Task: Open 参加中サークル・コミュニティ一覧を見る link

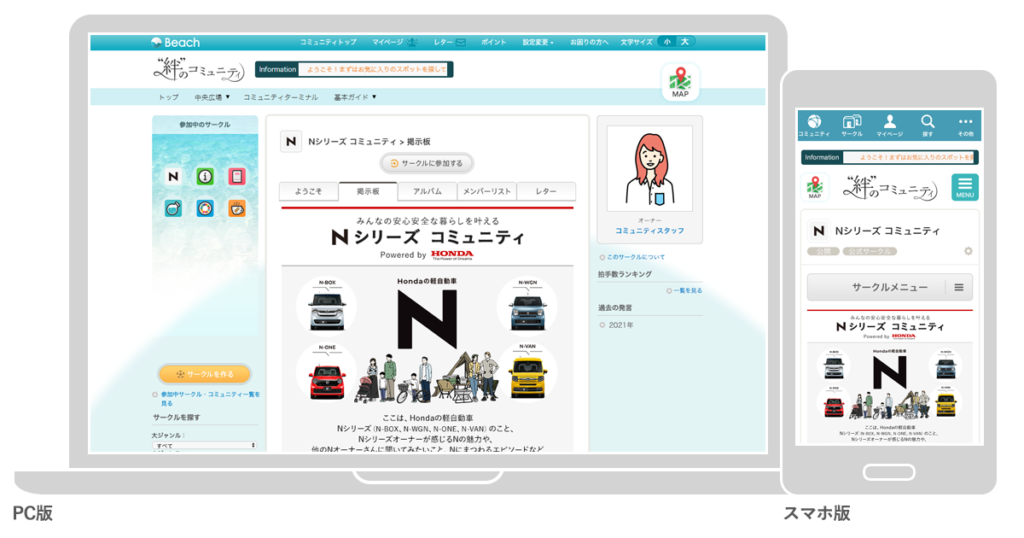Action: 209,398
